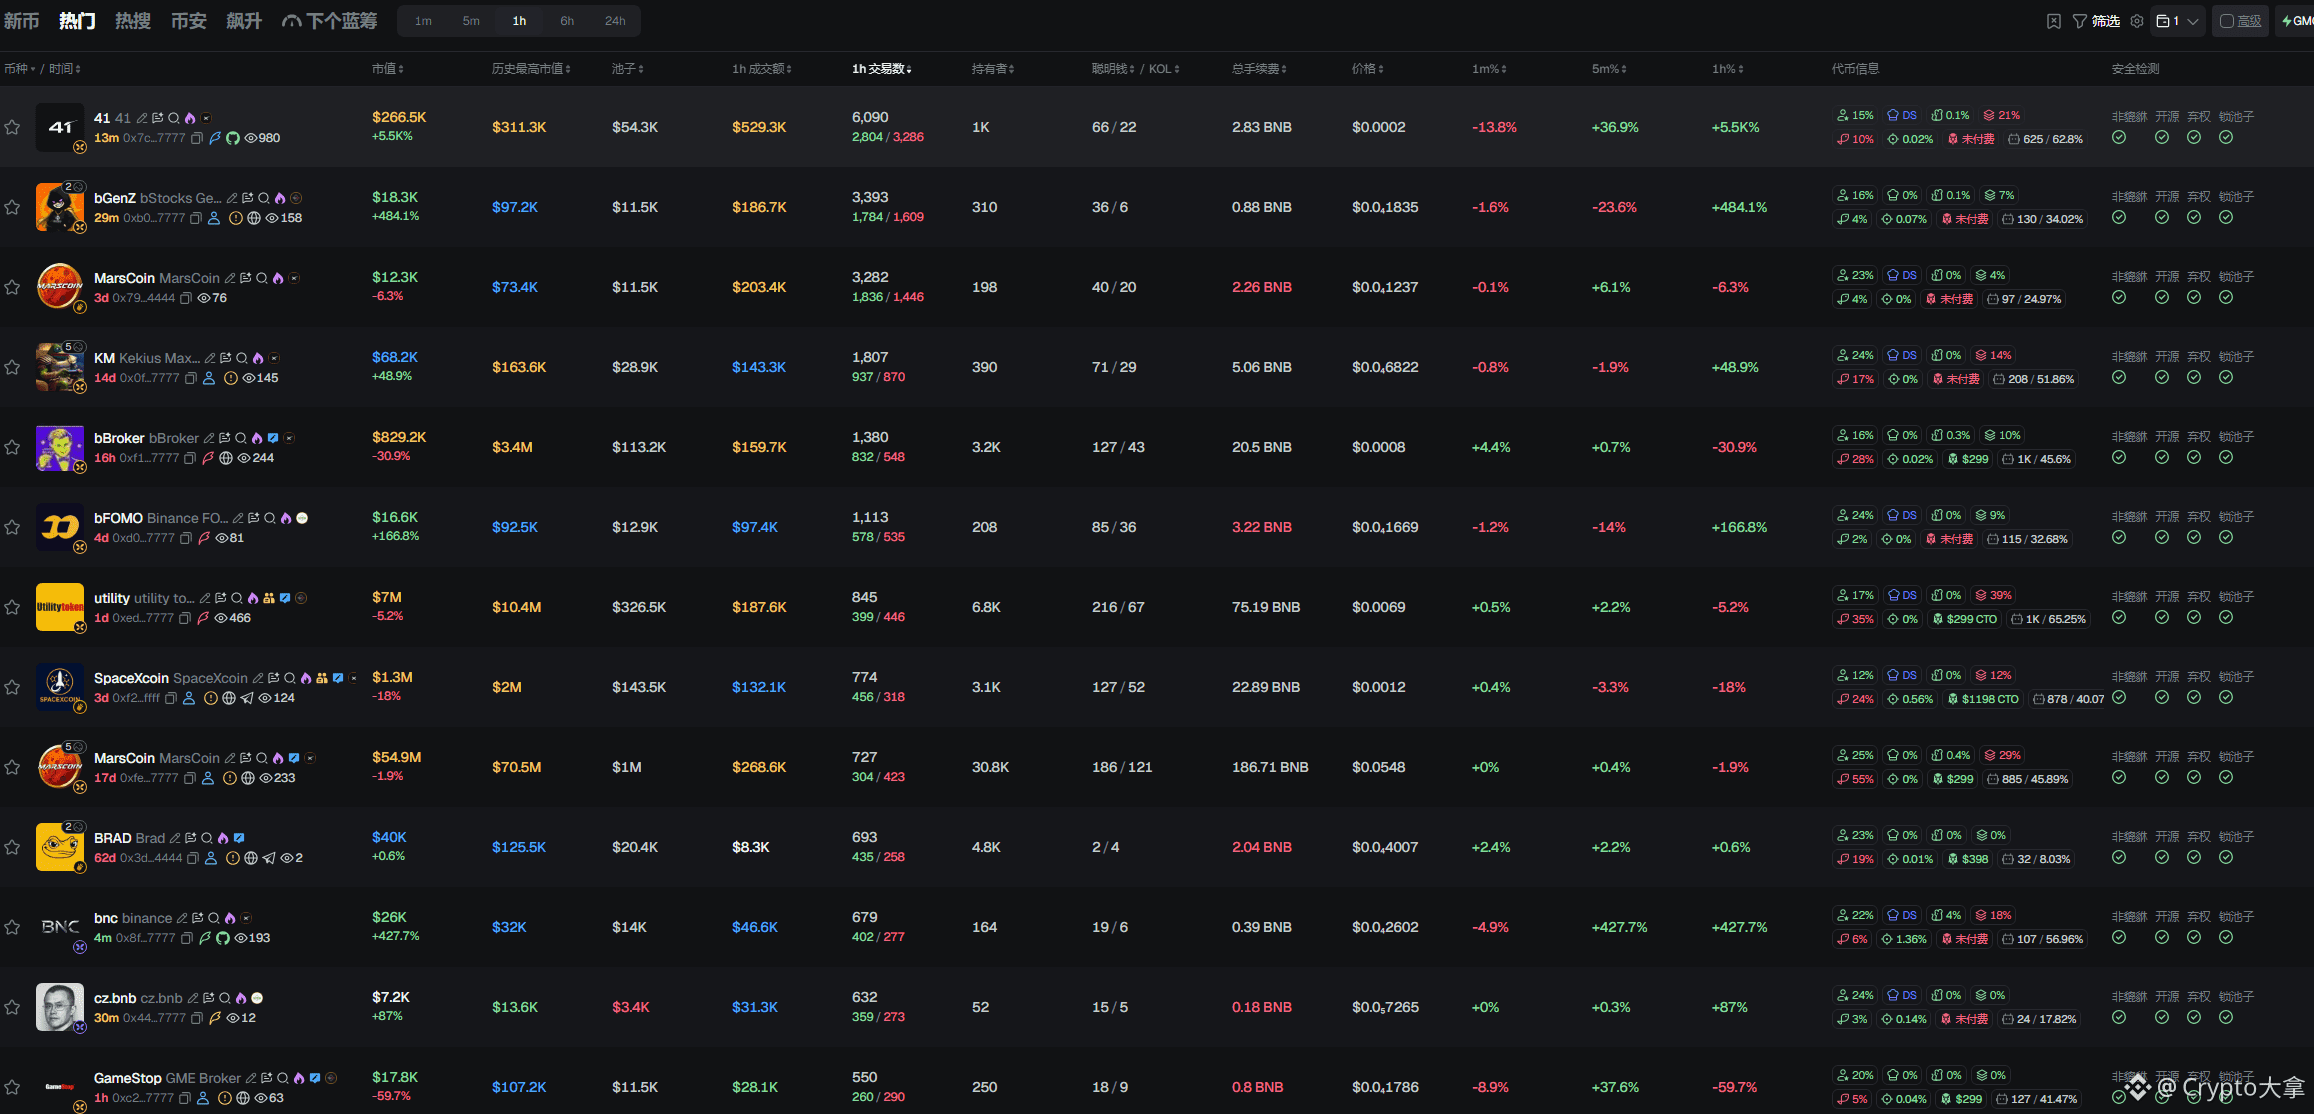
Task: Toggle the favorite star on SpaceXcoin
Action: pyautogui.click(x=12, y=687)
